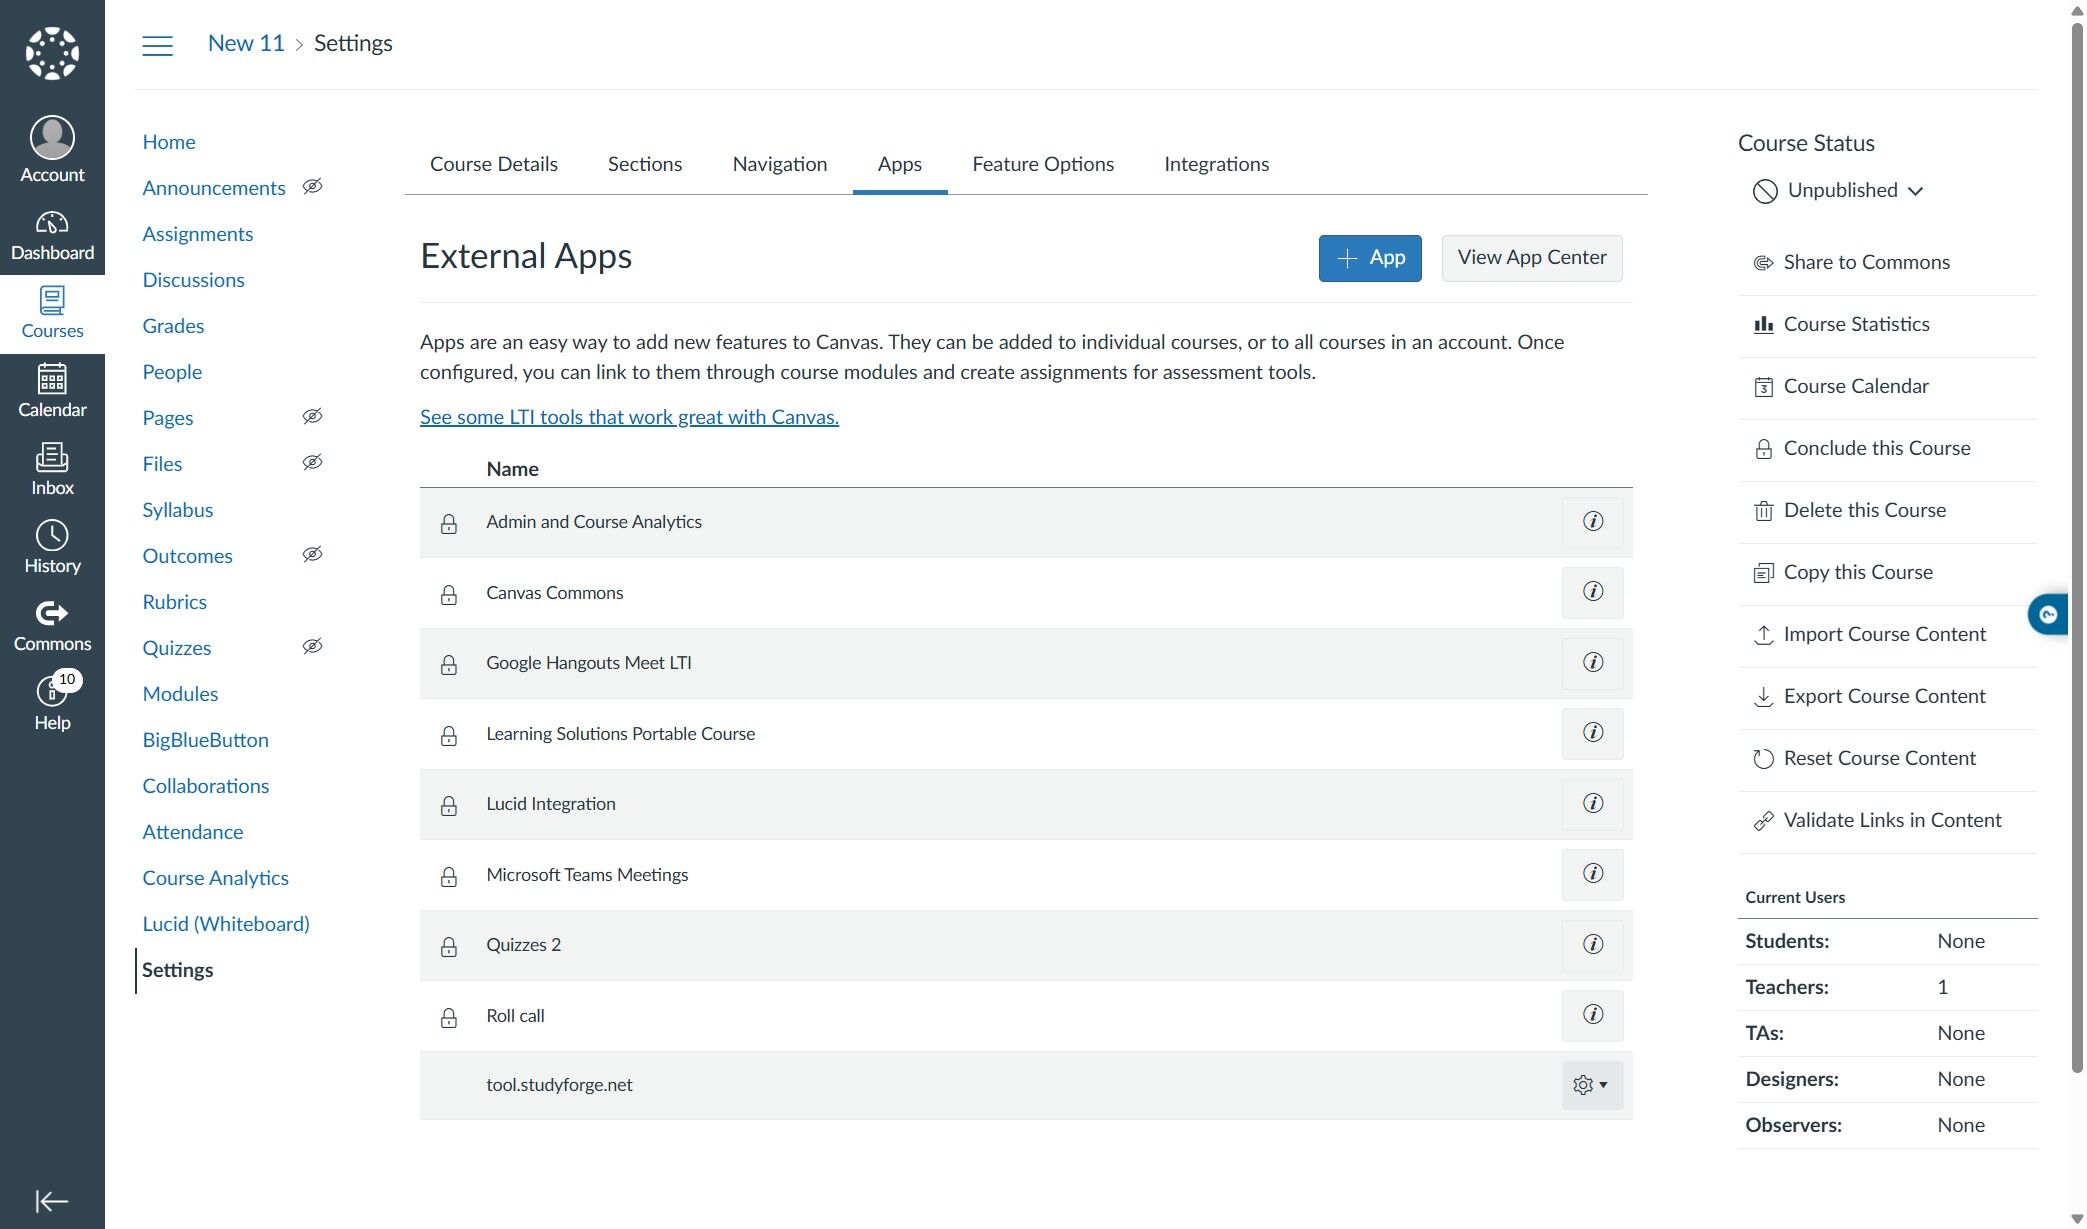Switch to the Feature Options tab
Screen dimensions: 2087x1229
[x=1042, y=164]
